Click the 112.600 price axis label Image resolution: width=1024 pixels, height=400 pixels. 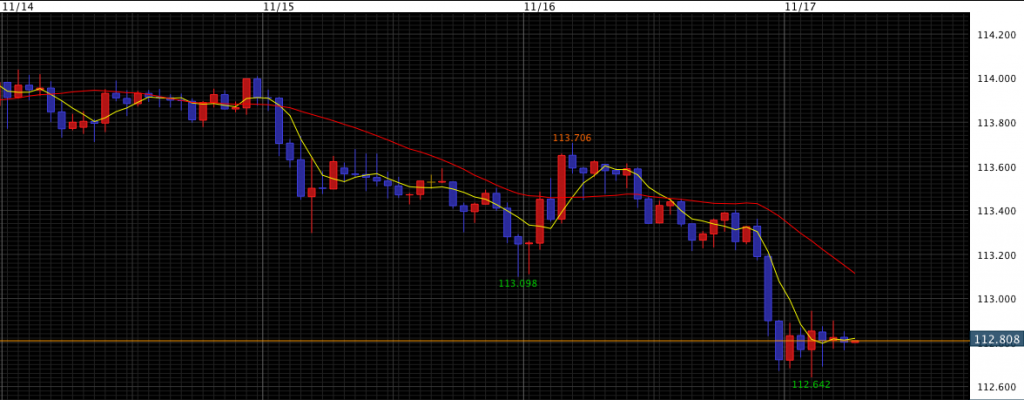click(x=997, y=388)
